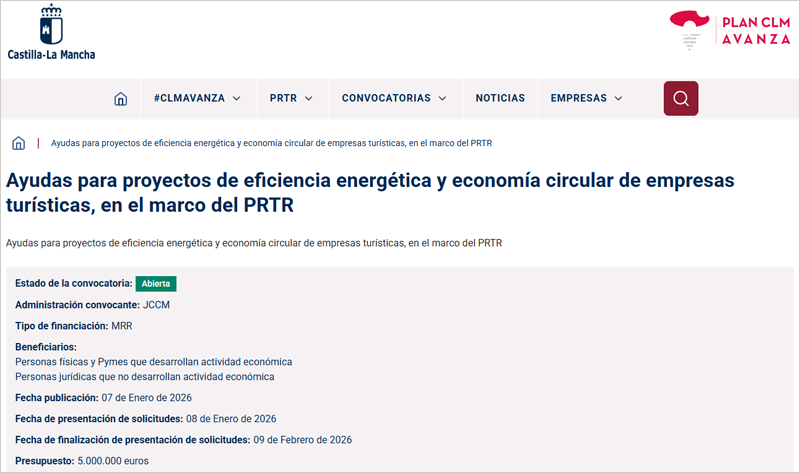Click the subtitle paragraph below the heading
Image resolution: width=800 pixels, height=473 pixels.
253,243
